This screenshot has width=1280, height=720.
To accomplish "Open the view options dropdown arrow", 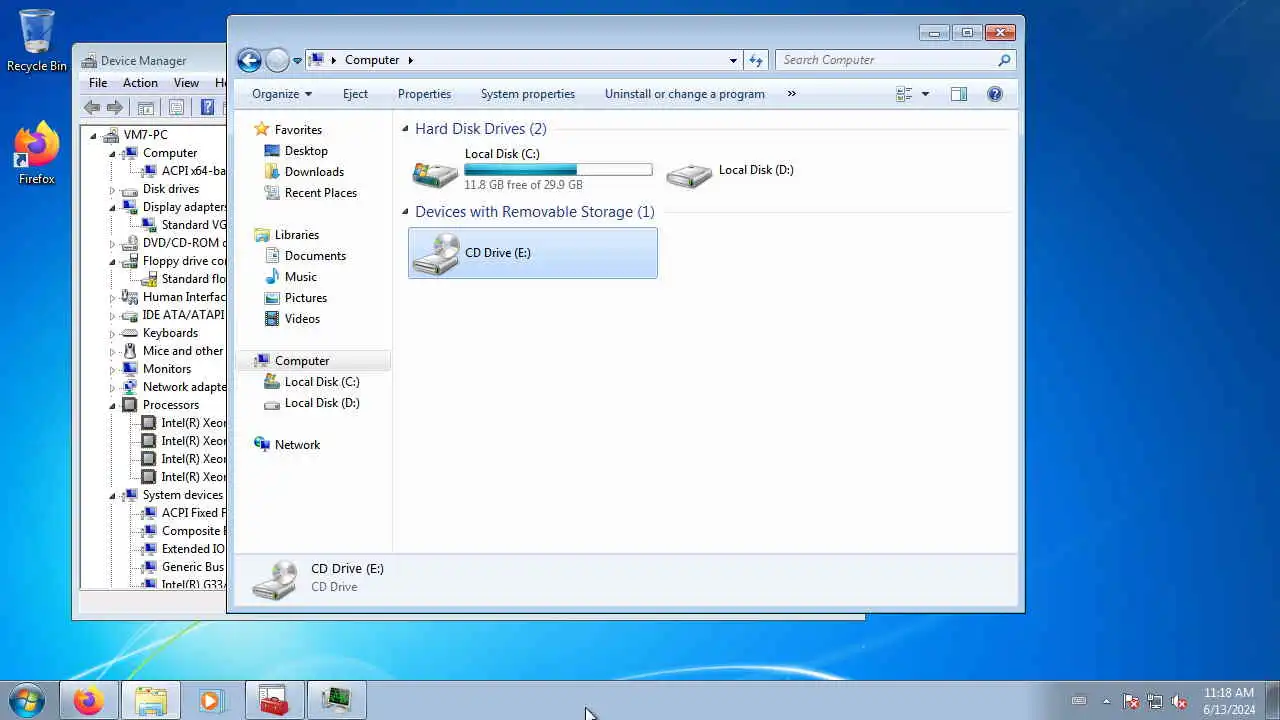I will pos(925,94).
